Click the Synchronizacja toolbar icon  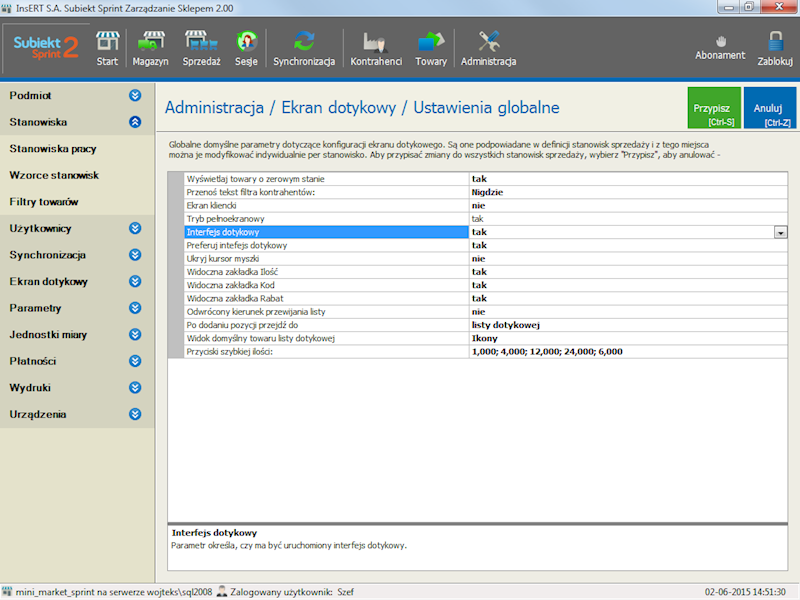coord(304,48)
